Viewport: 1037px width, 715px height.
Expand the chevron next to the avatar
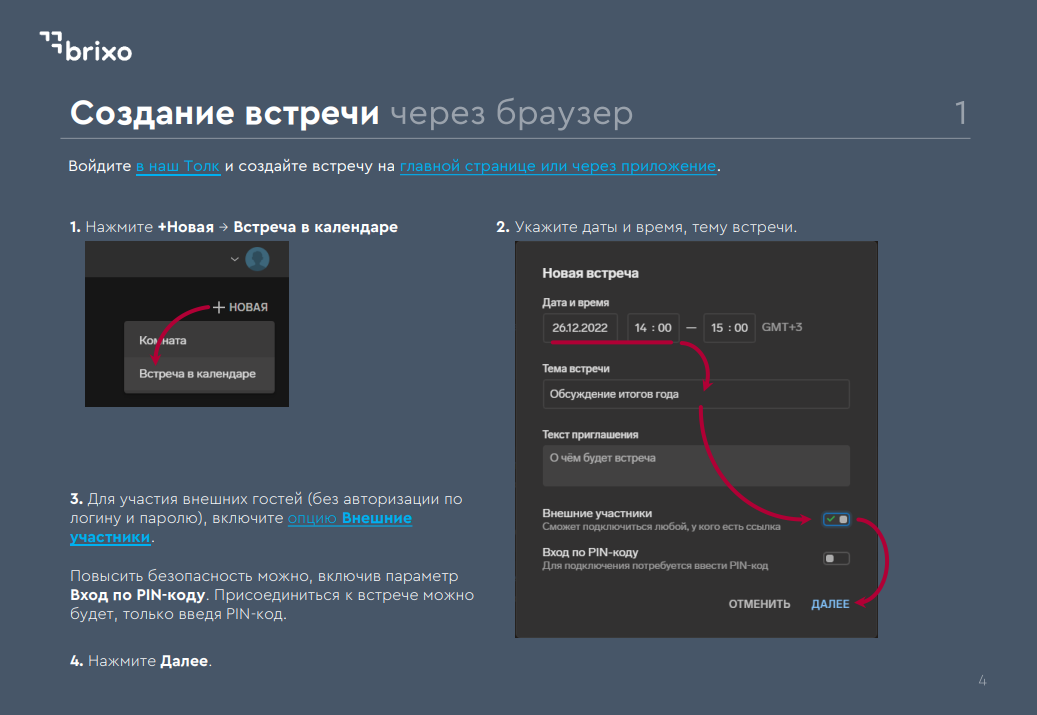click(x=235, y=259)
